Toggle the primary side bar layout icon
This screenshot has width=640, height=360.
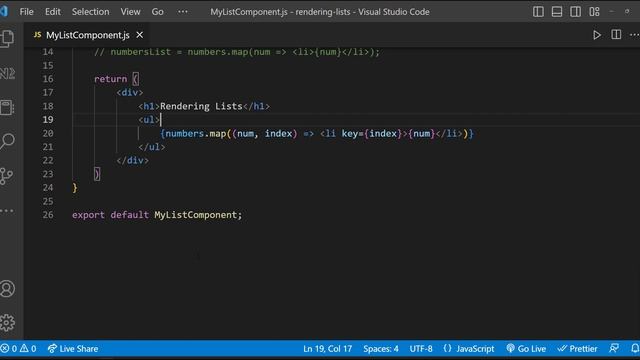(x=538, y=12)
